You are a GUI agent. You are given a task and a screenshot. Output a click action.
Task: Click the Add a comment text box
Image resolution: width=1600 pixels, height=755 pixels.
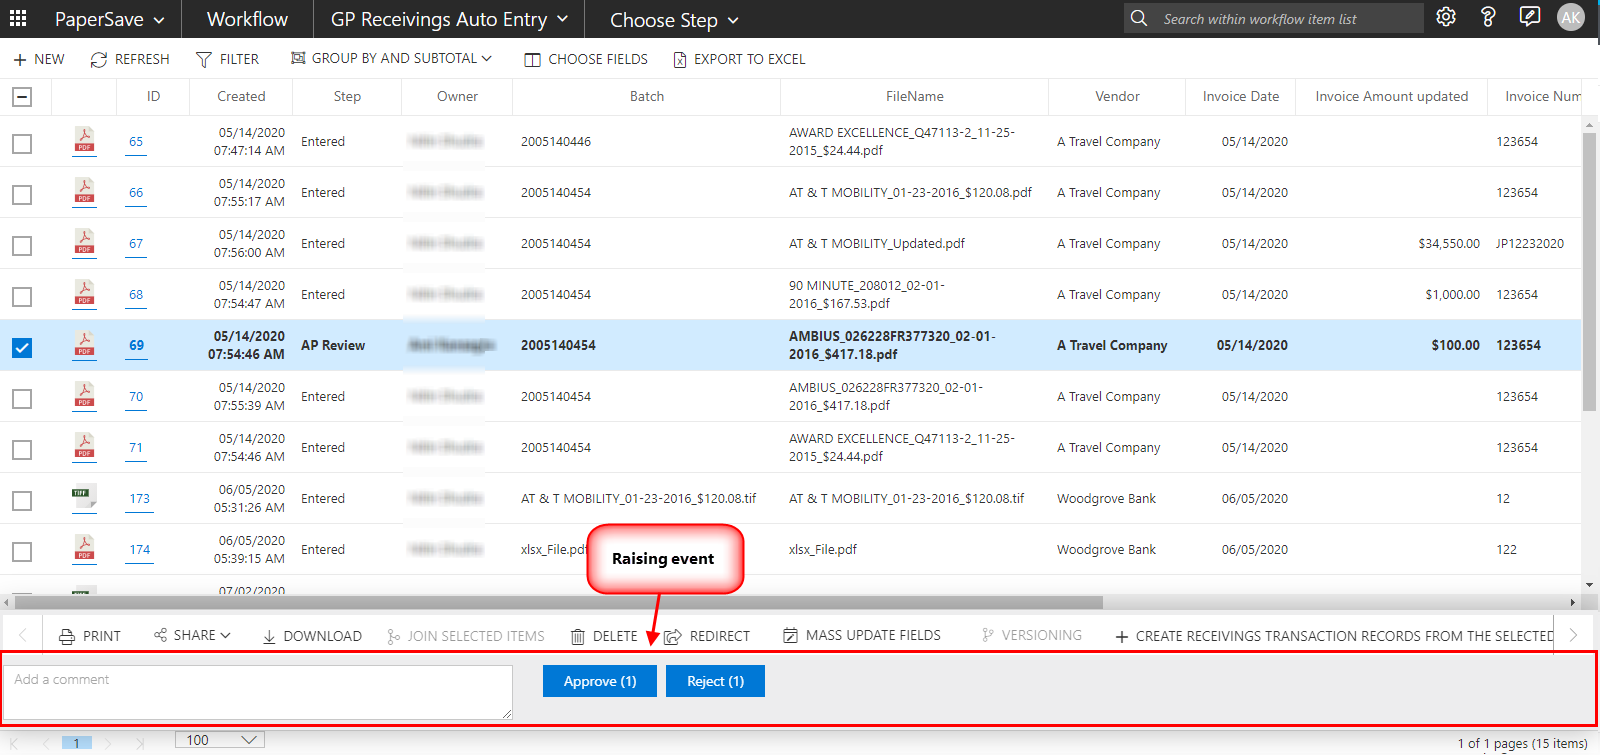click(257, 691)
